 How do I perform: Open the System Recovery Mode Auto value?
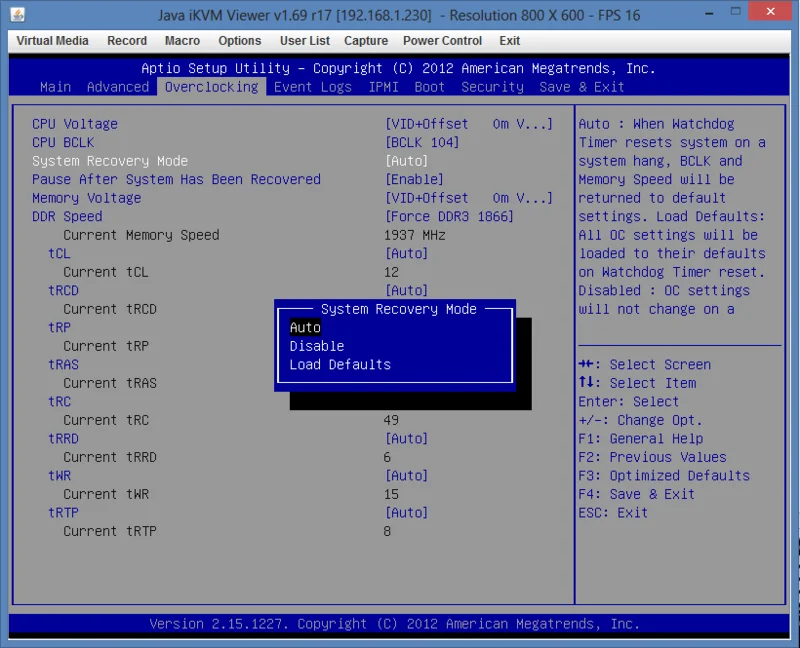pos(407,161)
